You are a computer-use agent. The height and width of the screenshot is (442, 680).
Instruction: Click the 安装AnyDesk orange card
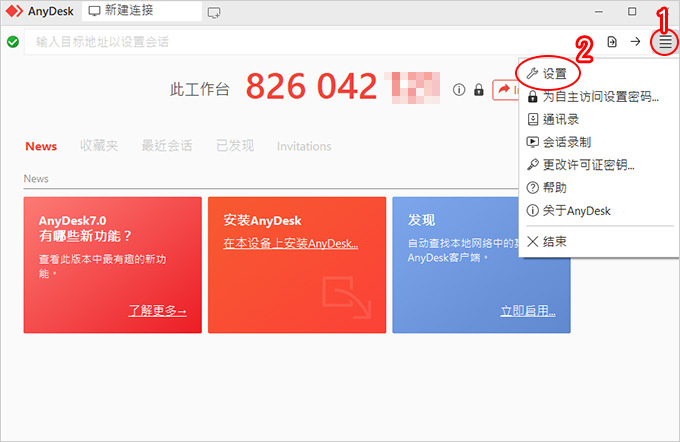(x=297, y=265)
